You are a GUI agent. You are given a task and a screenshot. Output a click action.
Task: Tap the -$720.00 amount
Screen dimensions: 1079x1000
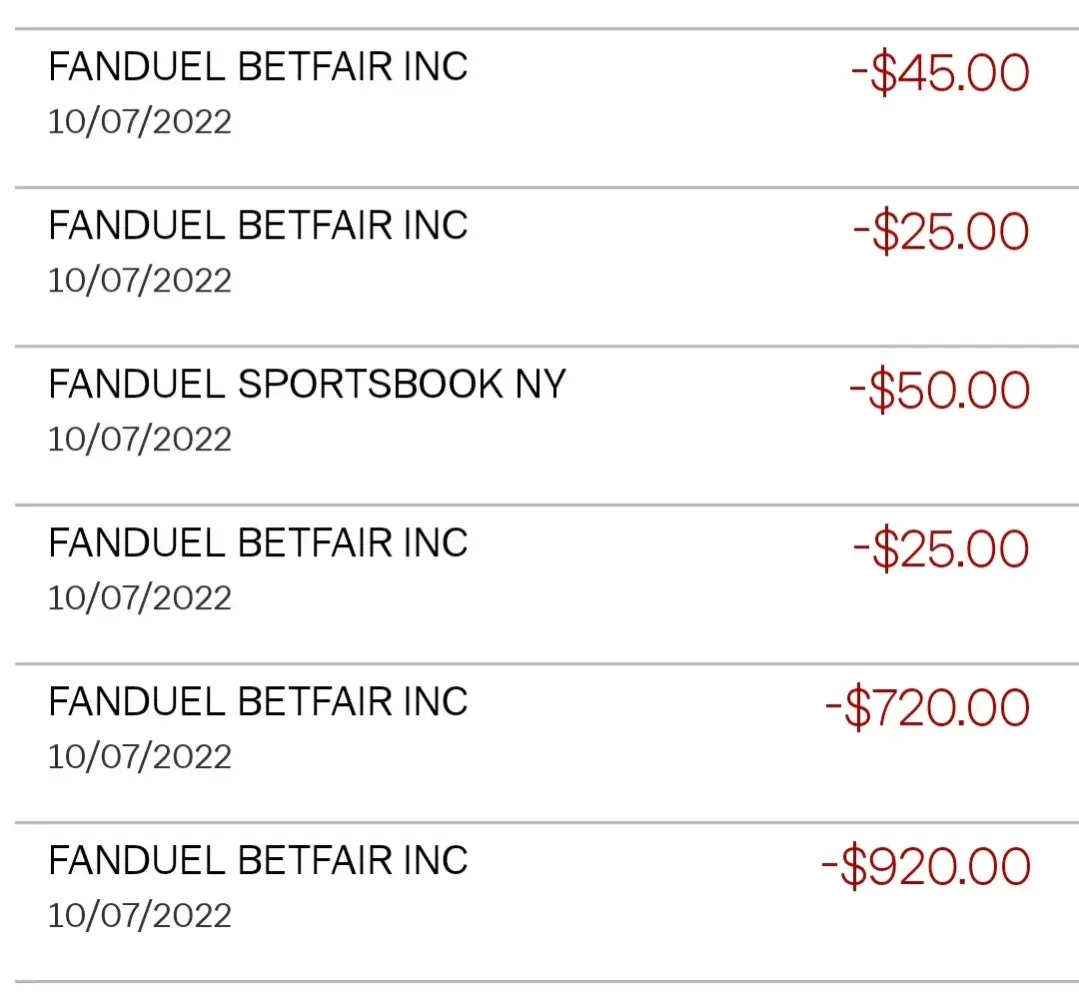coord(928,708)
